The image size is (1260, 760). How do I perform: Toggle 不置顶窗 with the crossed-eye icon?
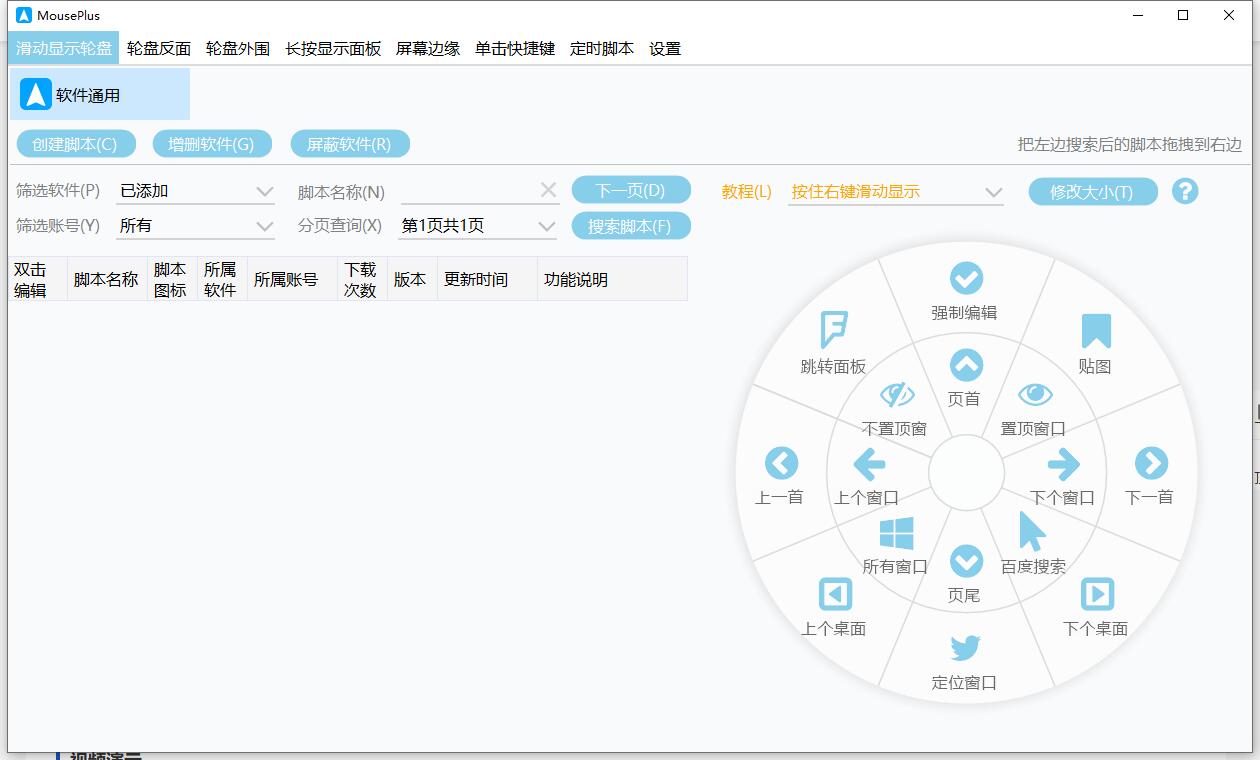pyautogui.click(x=895, y=396)
